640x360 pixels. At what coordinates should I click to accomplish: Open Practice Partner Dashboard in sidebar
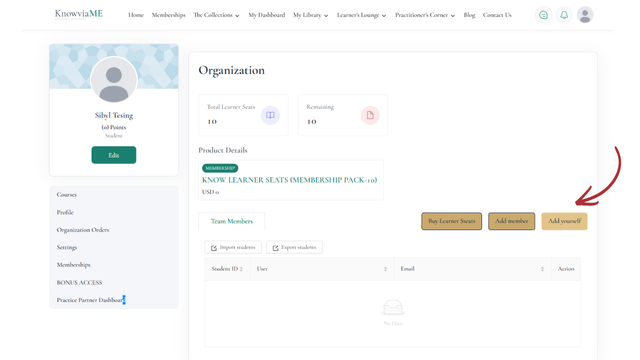point(90,300)
